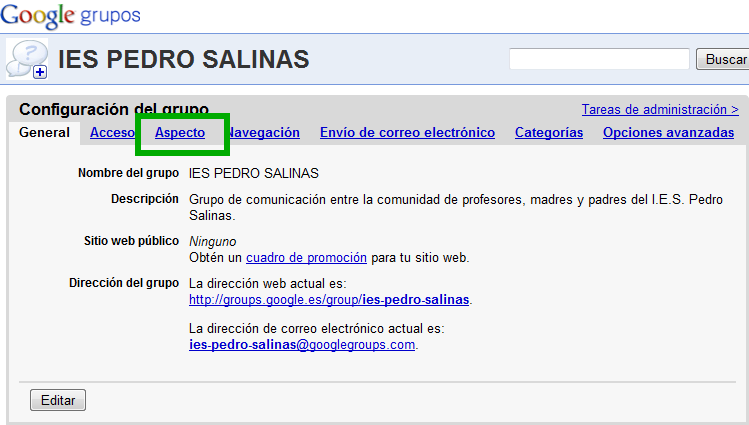
Task: Click the Nombre del grupo label
Action: [x=128, y=173]
